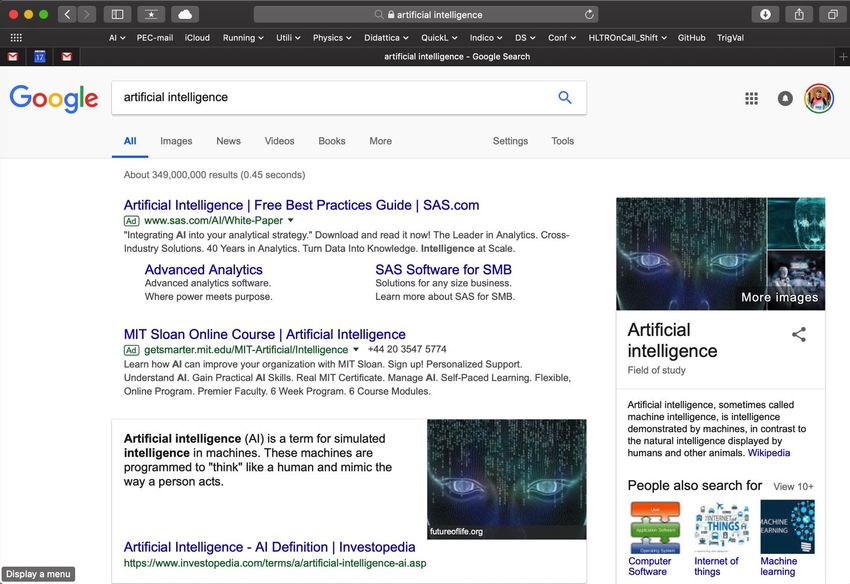This screenshot has width=850, height=584.
Task: Expand the Utili bookmarks folder
Action: pos(288,37)
